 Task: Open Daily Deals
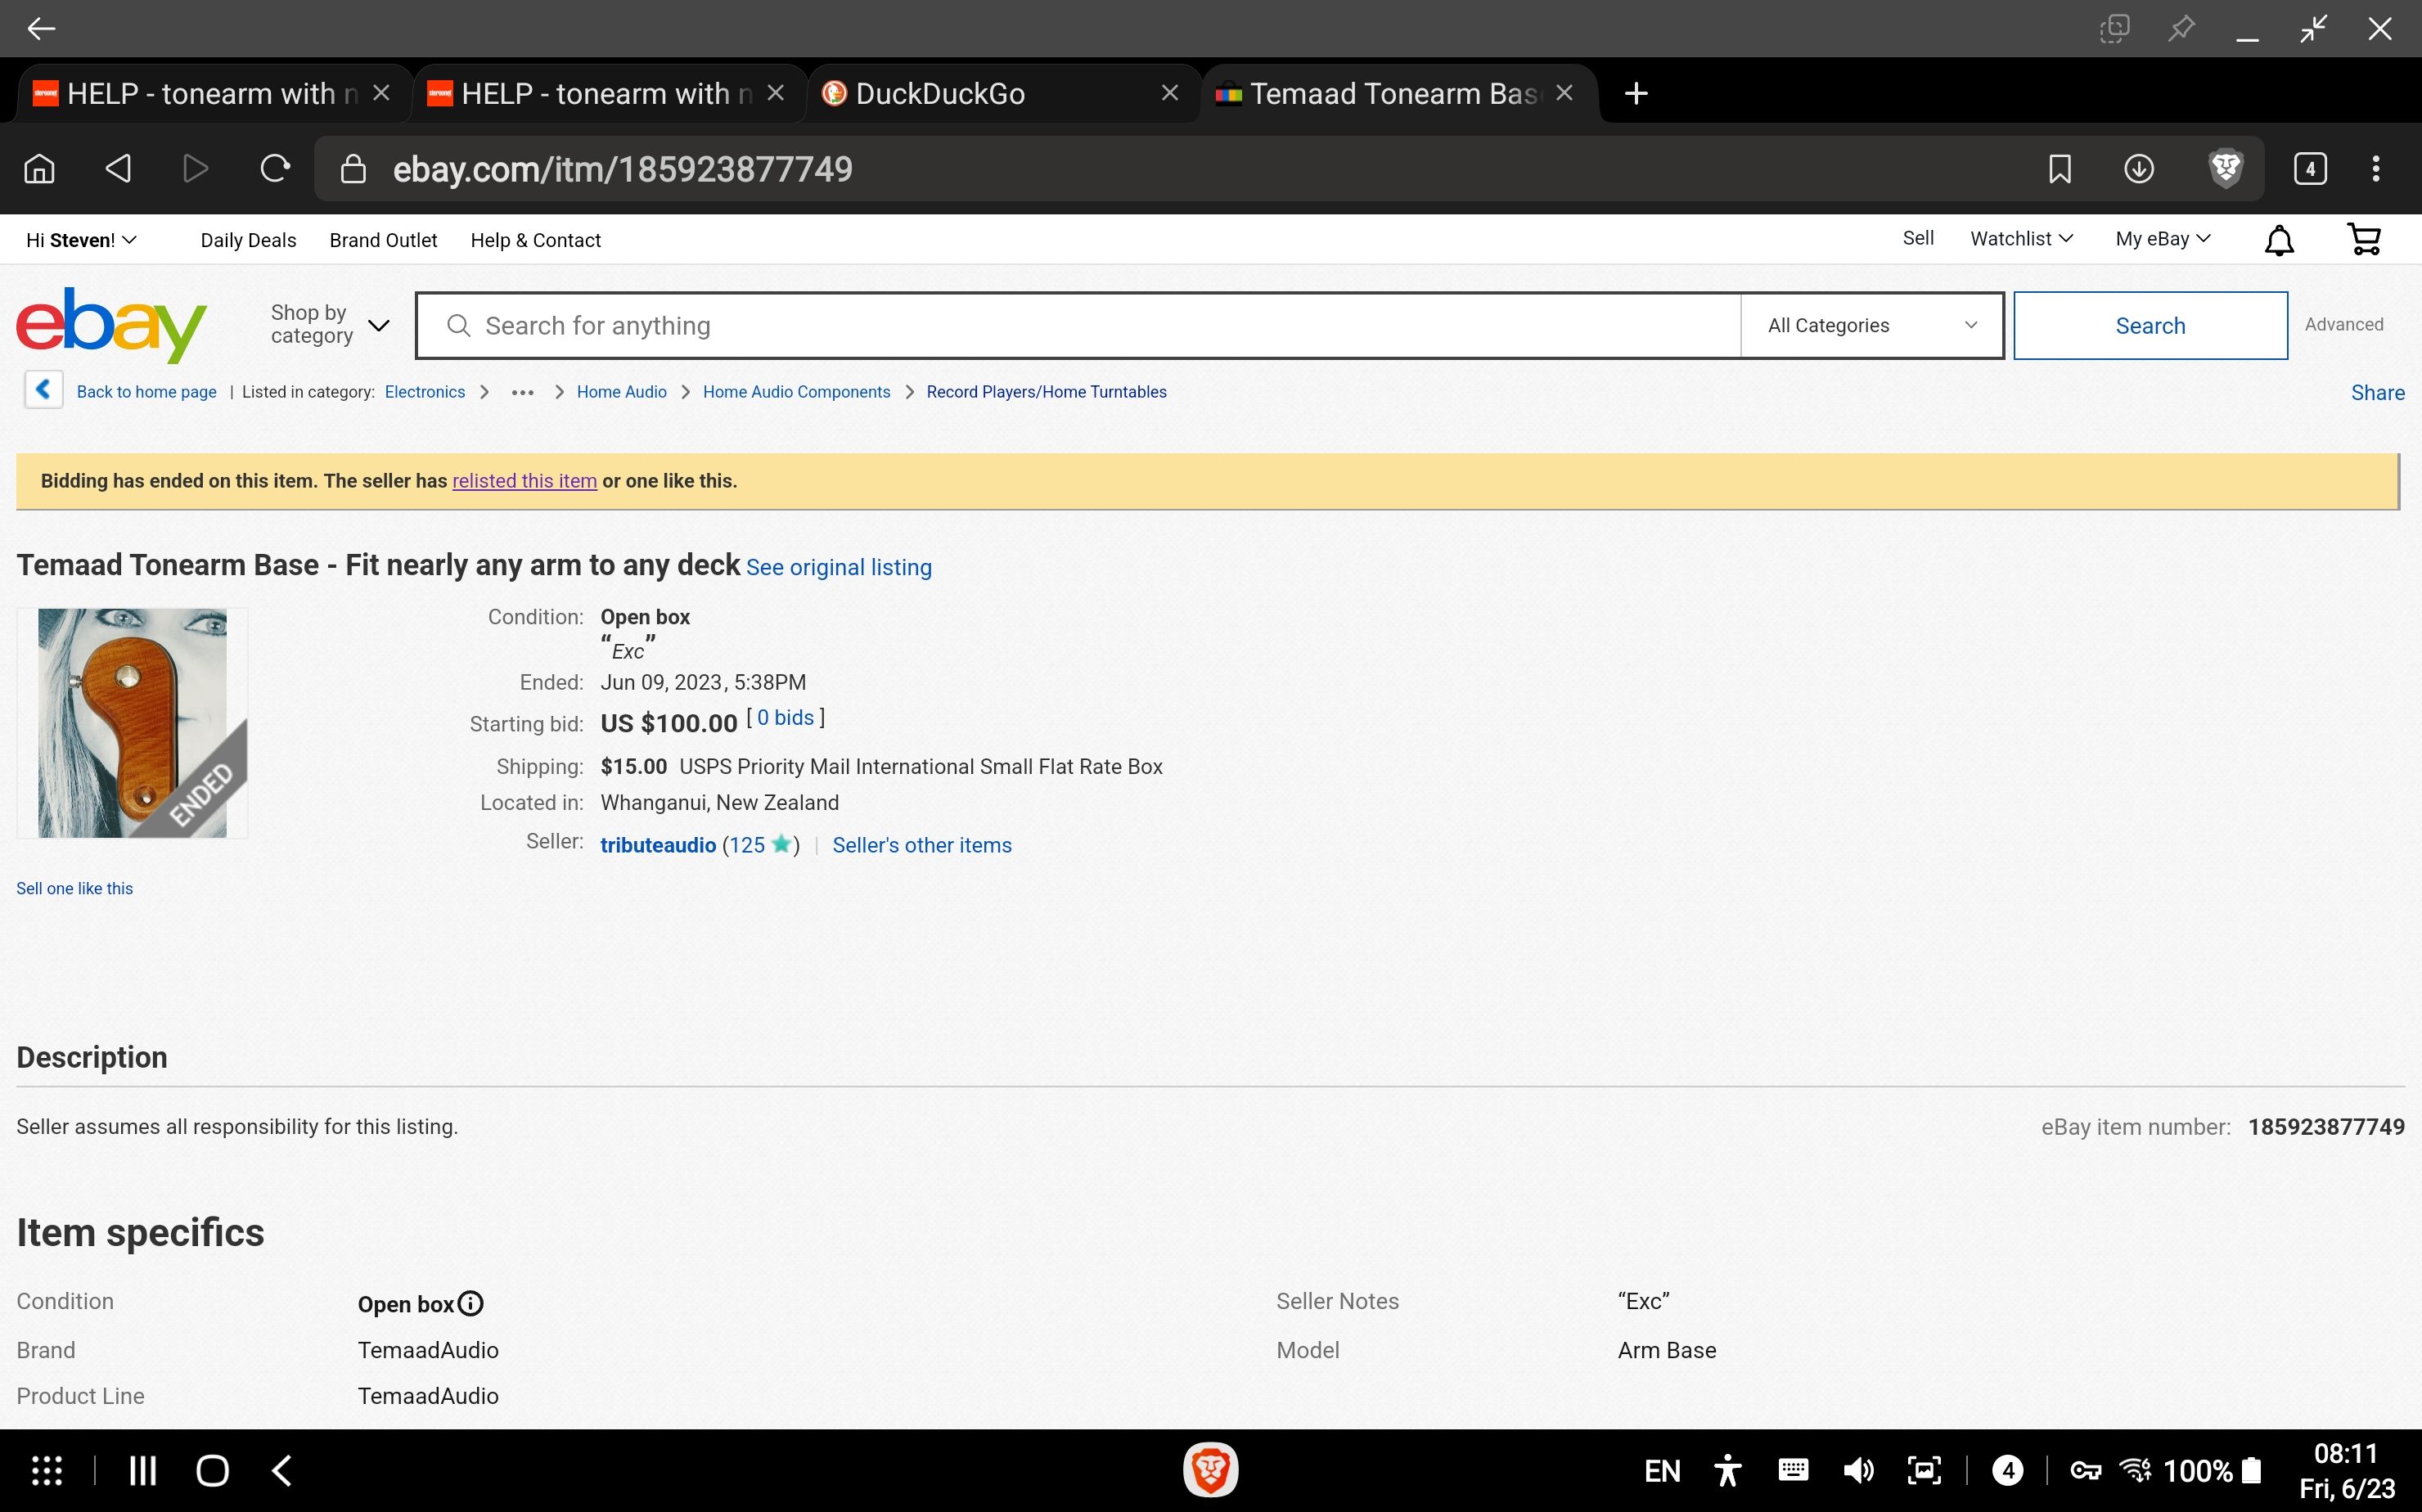click(x=248, y=240)
